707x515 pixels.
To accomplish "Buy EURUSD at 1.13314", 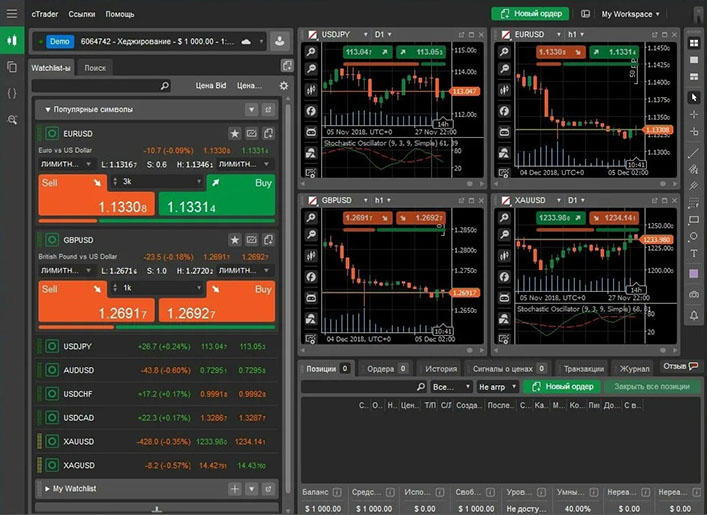I will [x=217, y=195].
